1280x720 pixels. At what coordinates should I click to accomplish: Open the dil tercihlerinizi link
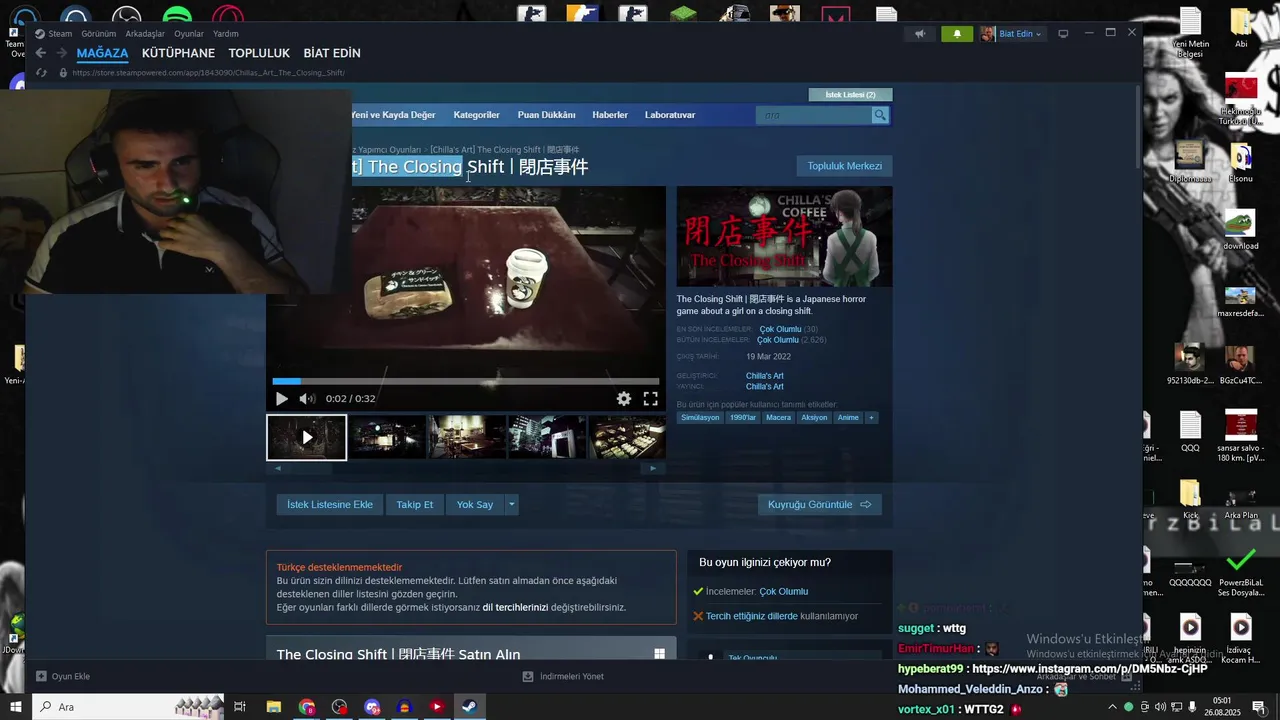(x=515, y=607)
